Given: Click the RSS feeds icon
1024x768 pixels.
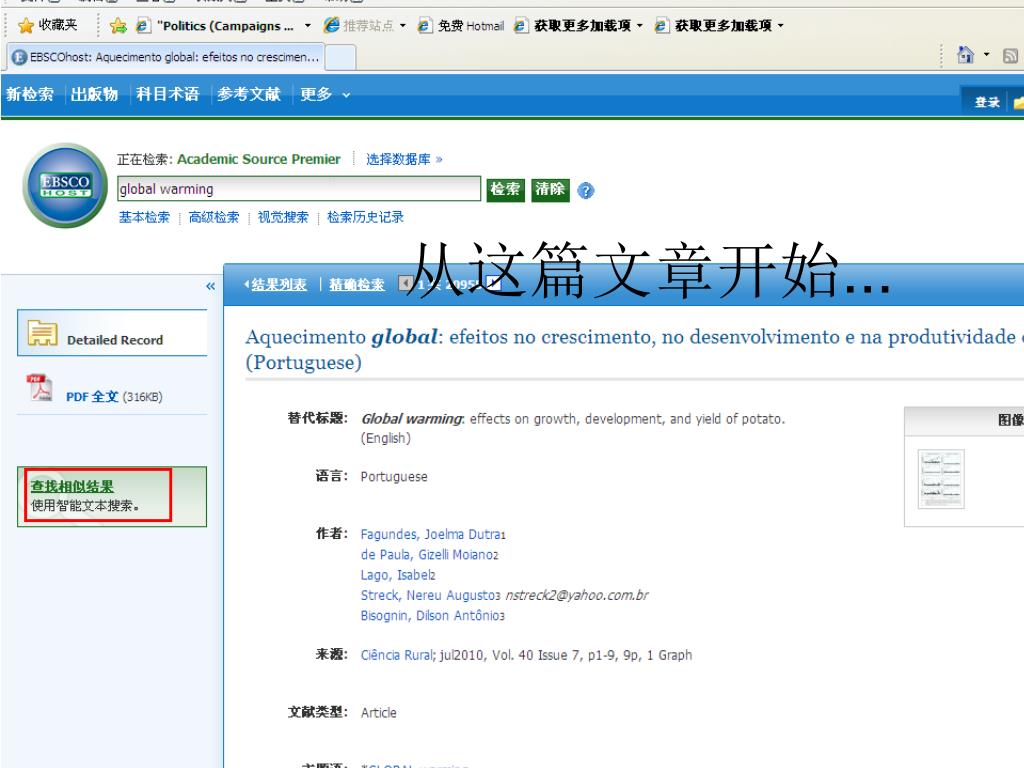Looking at the screenshot, I should (1010, 56).
